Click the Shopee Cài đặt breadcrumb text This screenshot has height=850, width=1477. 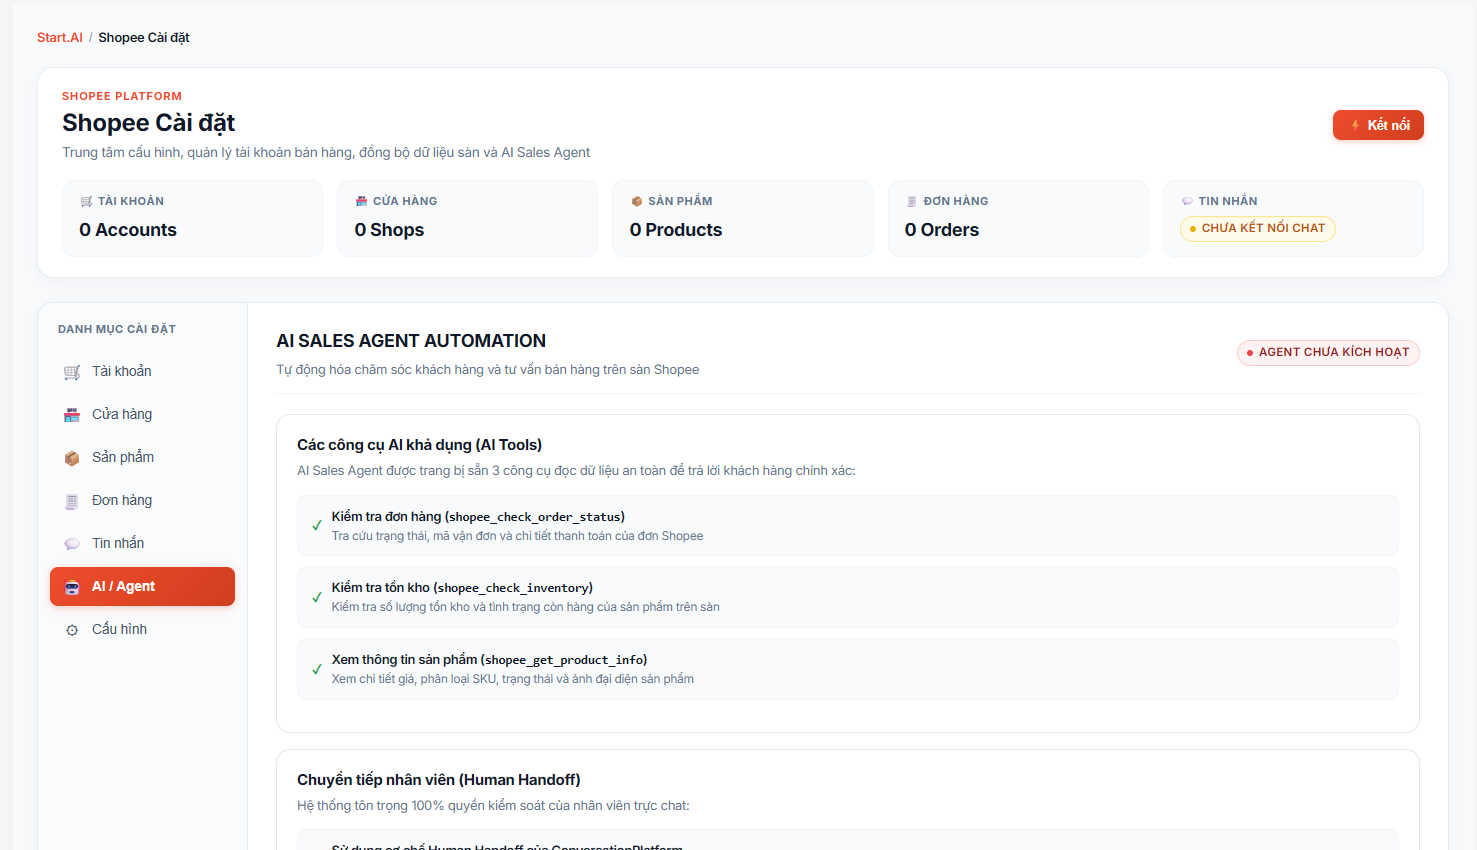pyautogui.click(x=144, y=37)
